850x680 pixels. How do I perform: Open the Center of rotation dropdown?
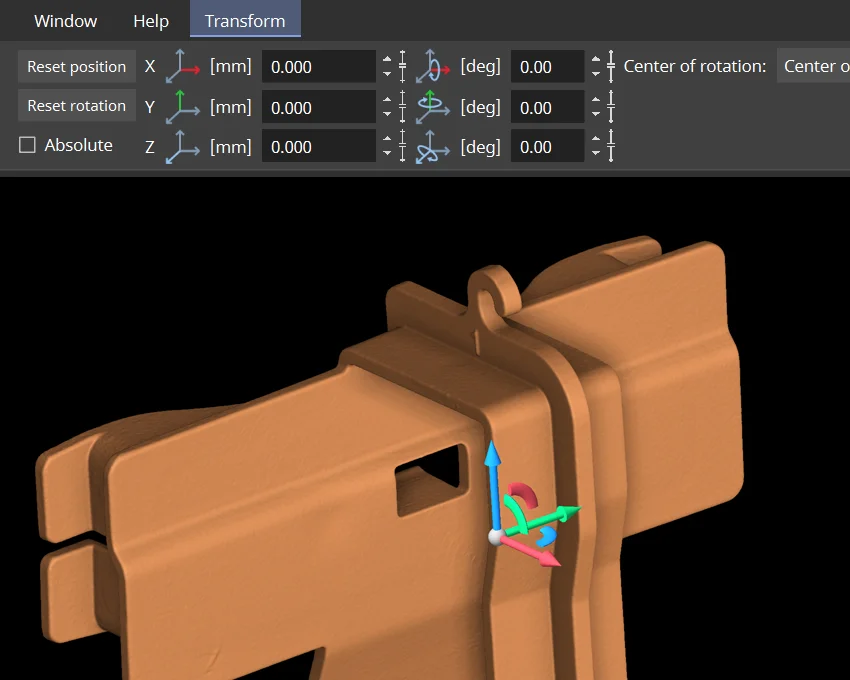tap(813, 66)
